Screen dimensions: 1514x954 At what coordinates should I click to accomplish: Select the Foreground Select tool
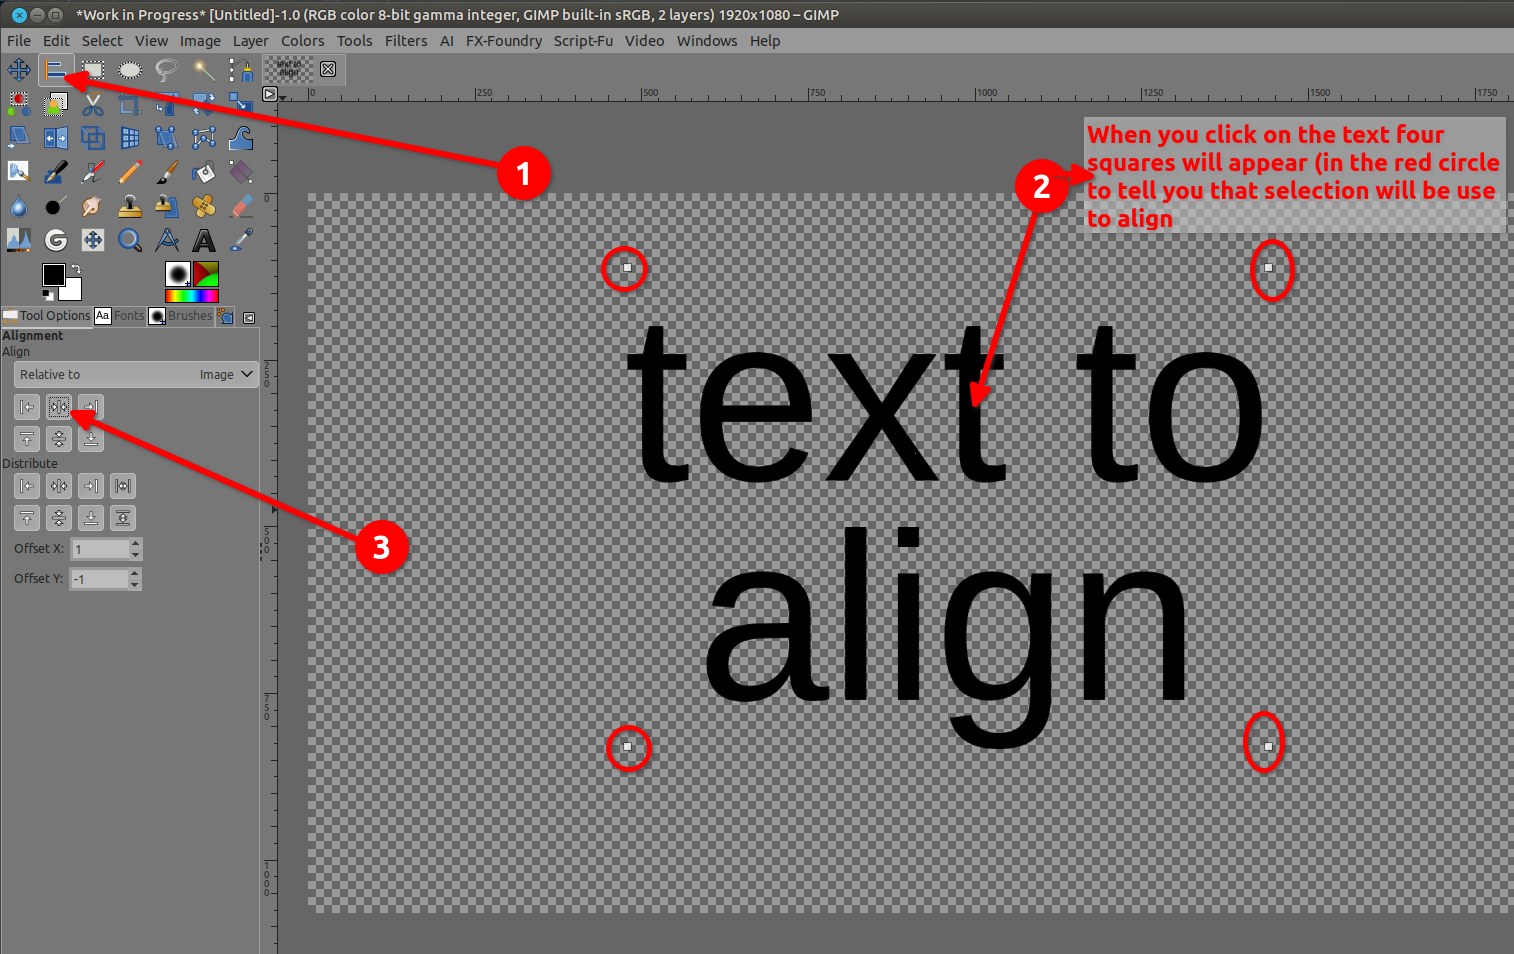click(x=56, y=104)
